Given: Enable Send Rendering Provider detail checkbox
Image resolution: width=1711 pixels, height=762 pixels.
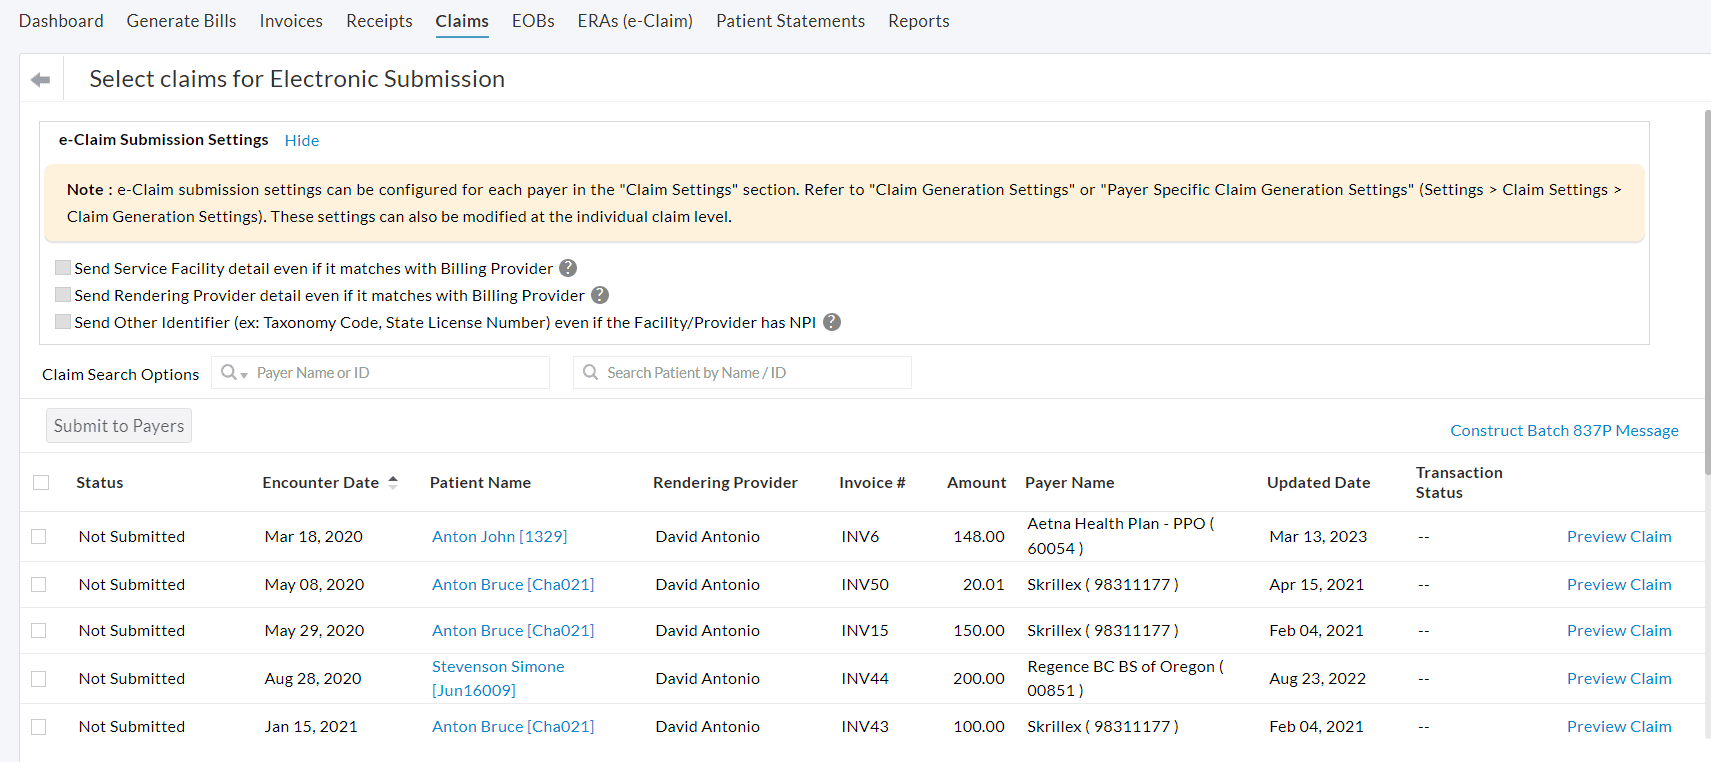Looking at the screenshot, I should point(63,295).
